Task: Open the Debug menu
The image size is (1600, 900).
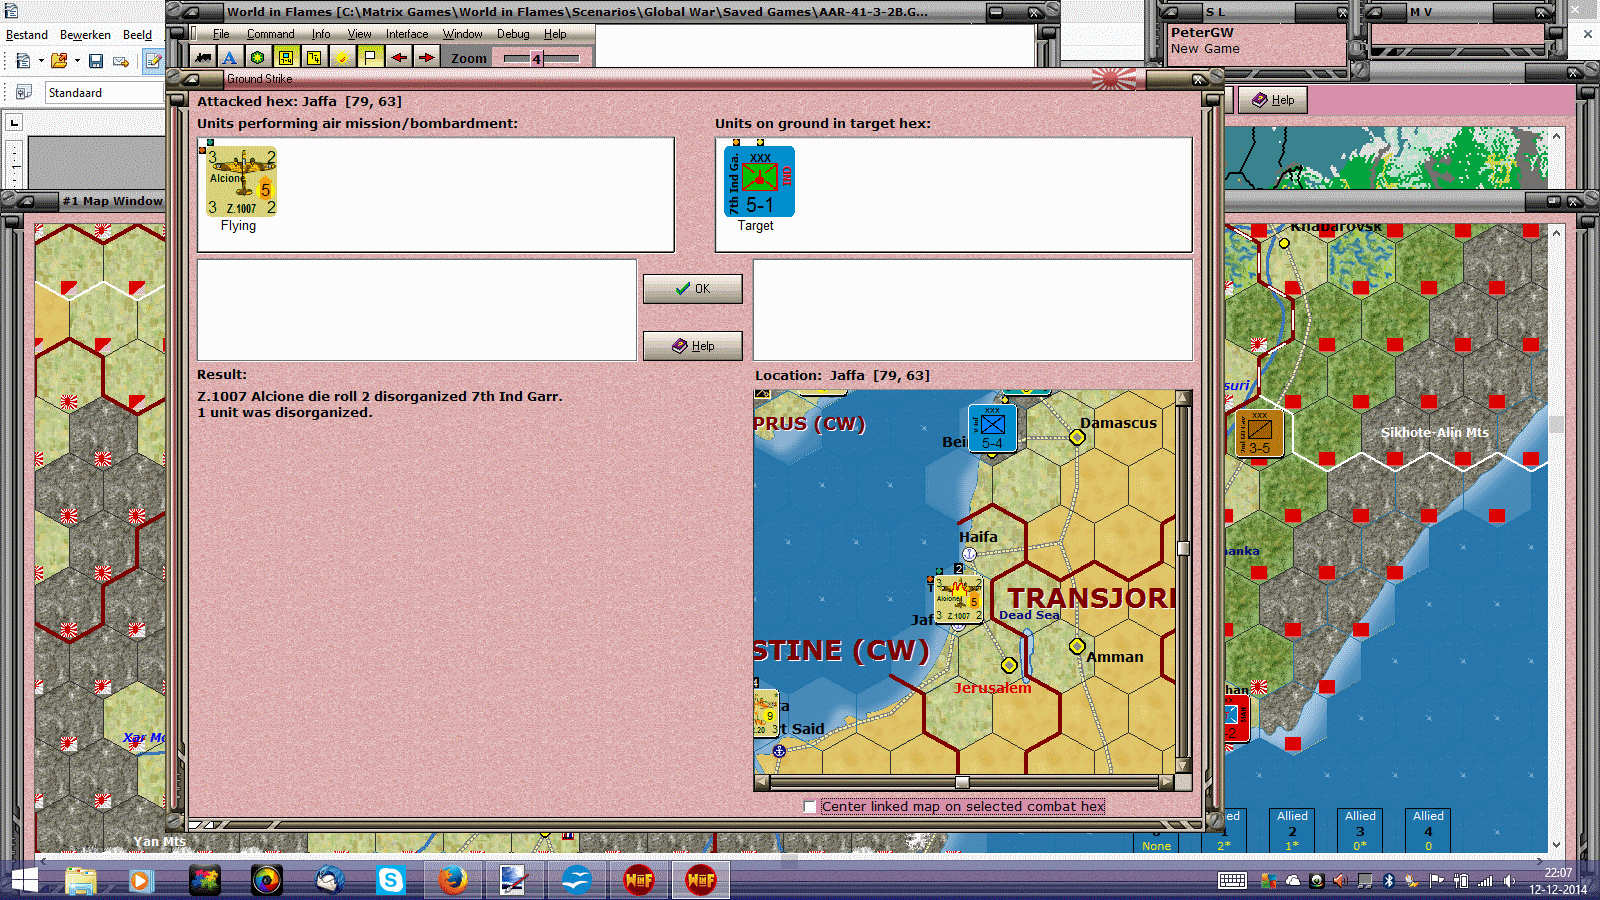Action: pyautogui.click(x=513, y=34)
